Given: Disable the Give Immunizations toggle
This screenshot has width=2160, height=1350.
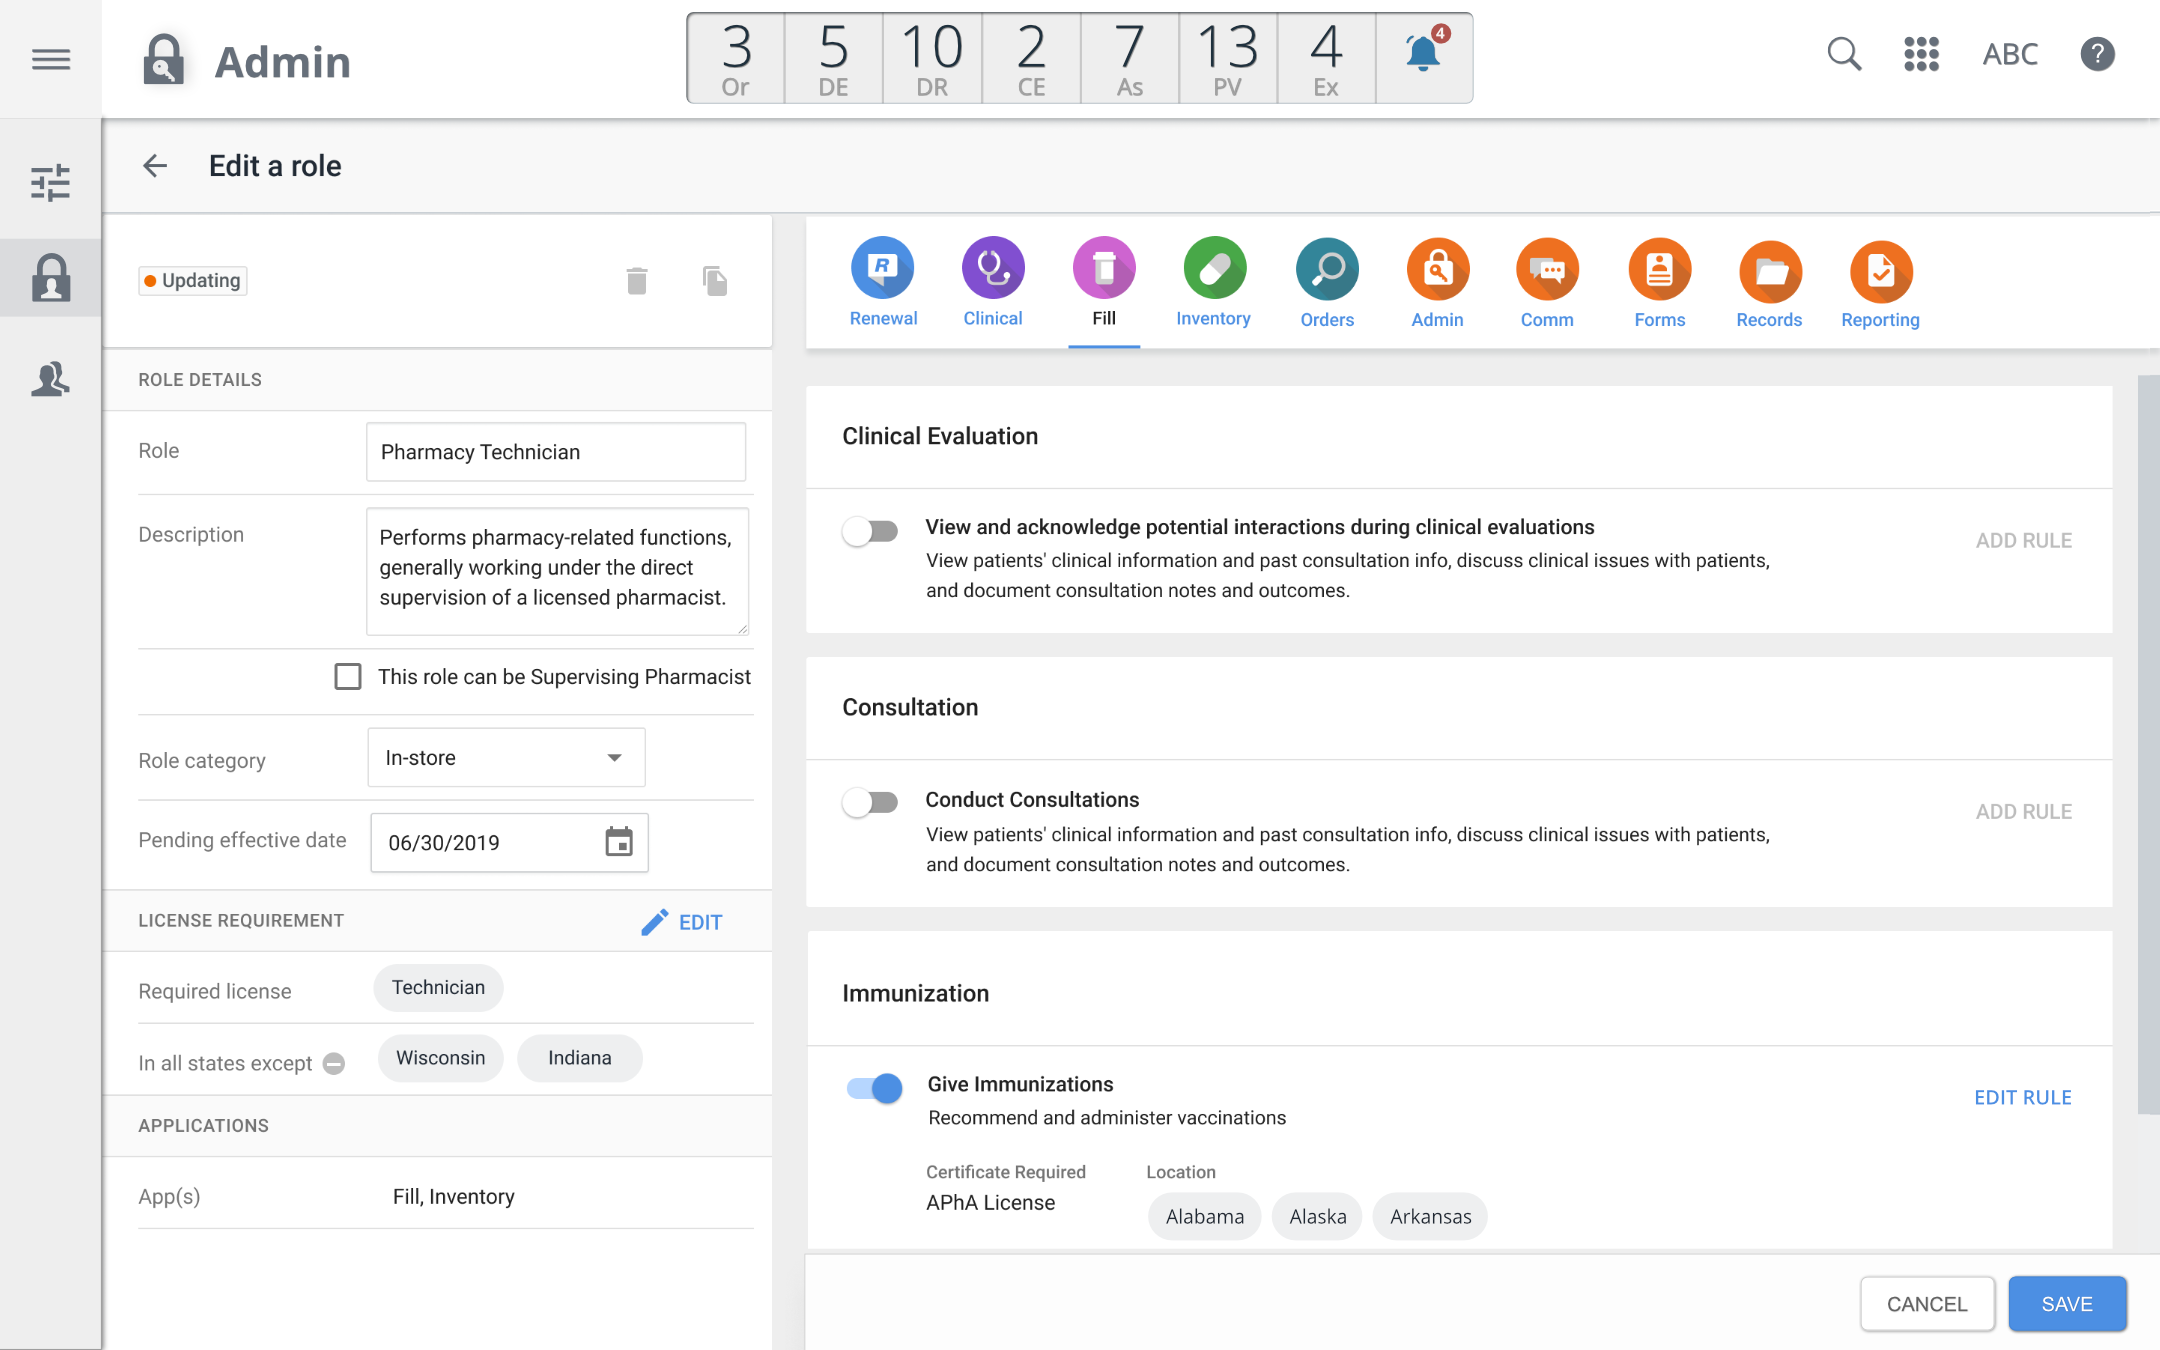Looking at the screenshot, I should point(874,1088).
